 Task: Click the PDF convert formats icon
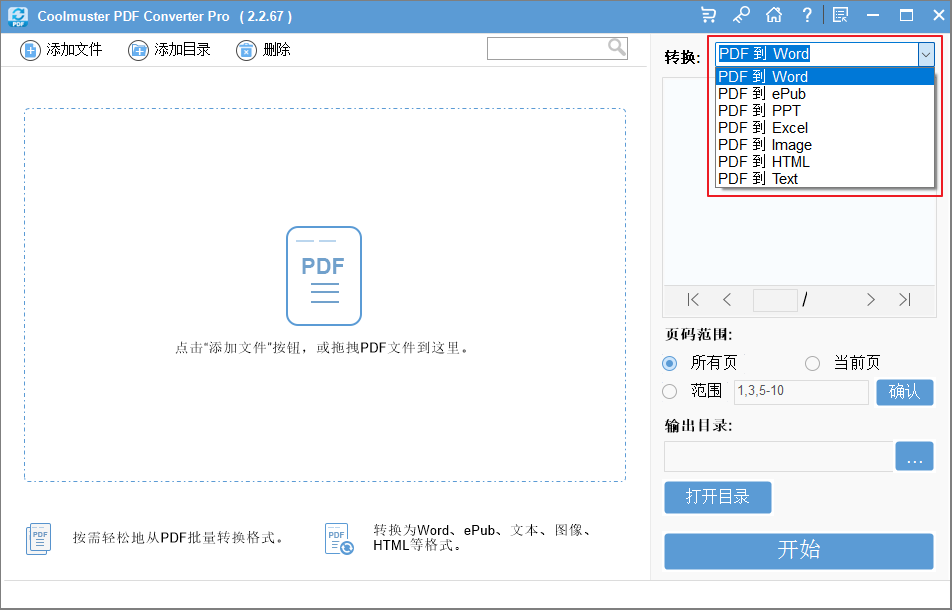pos(339,538)
